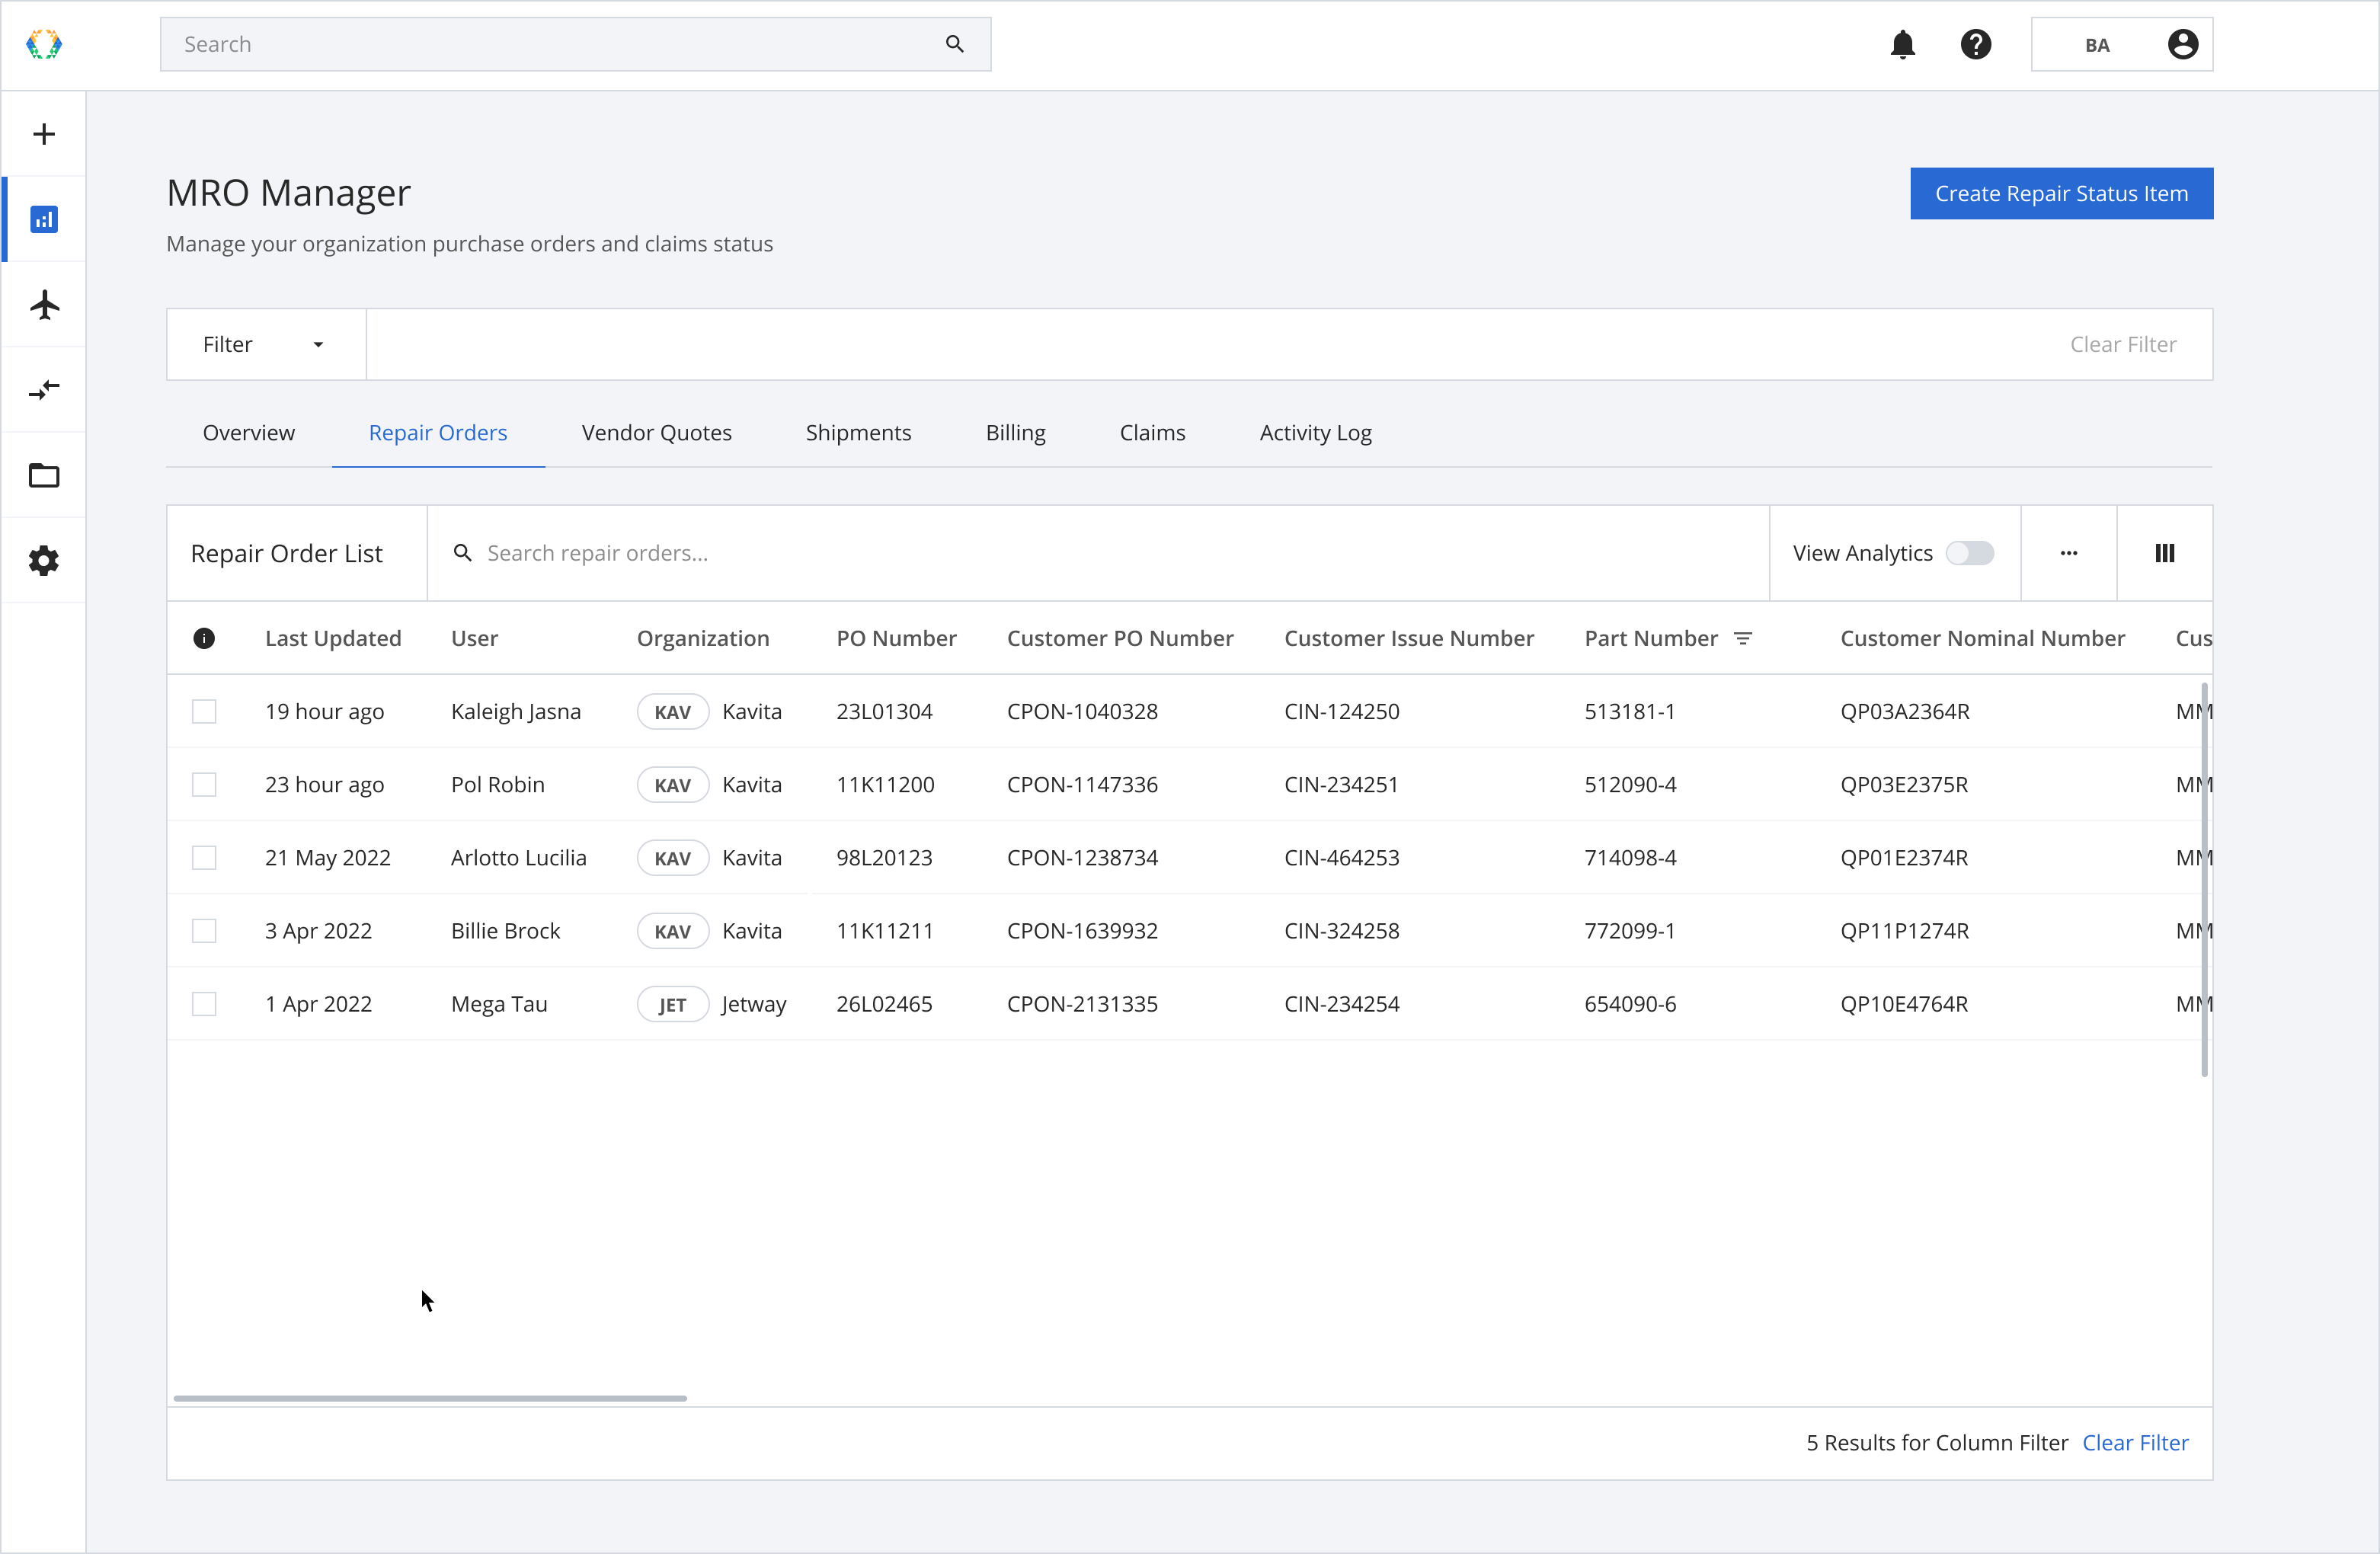Click Create Repair Status Item button
Image resolution: width=2380 pixels, height=1554 pixels.
point(2061,193)
